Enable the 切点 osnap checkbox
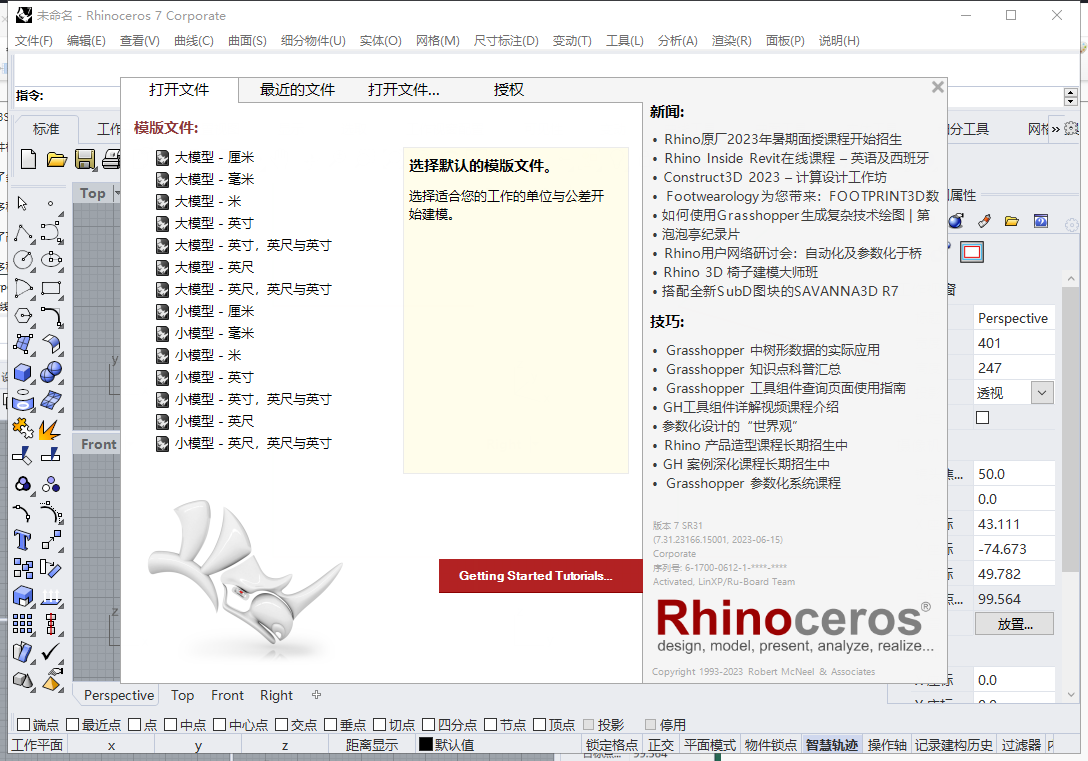Viewport: 1088px width, 761px height. pos(380,724)
